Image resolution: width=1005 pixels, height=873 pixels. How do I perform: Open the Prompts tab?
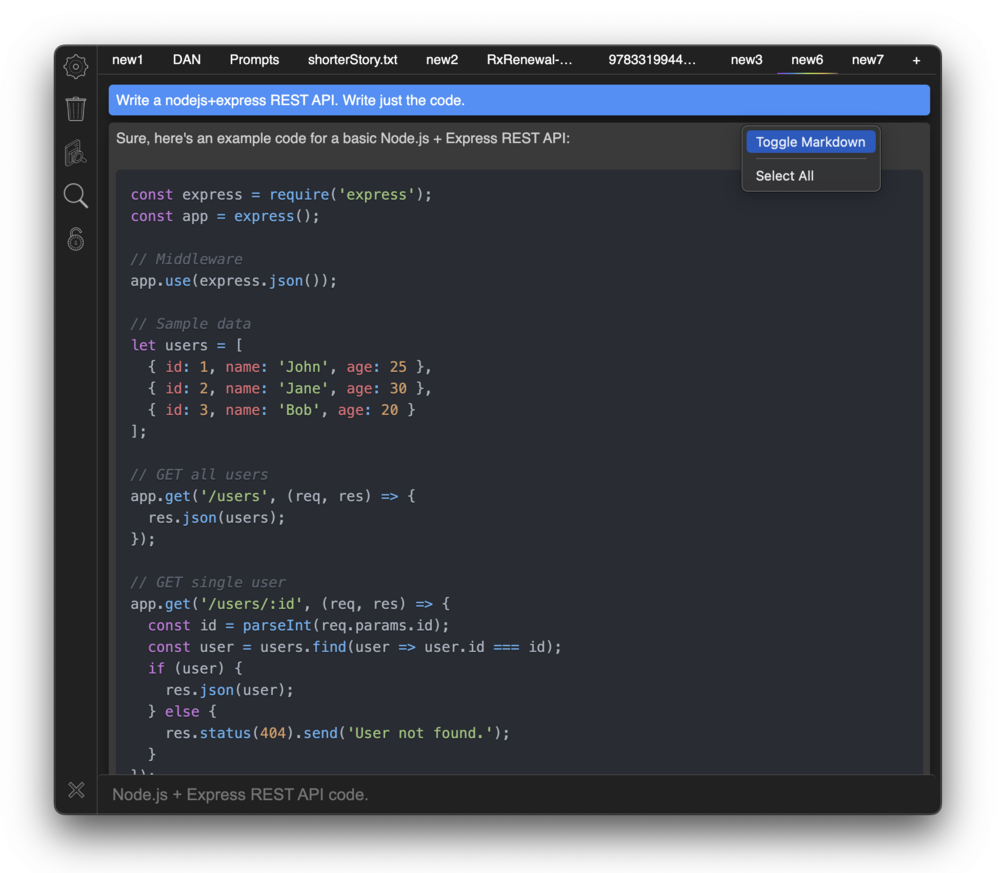click(x=254, y=60)
